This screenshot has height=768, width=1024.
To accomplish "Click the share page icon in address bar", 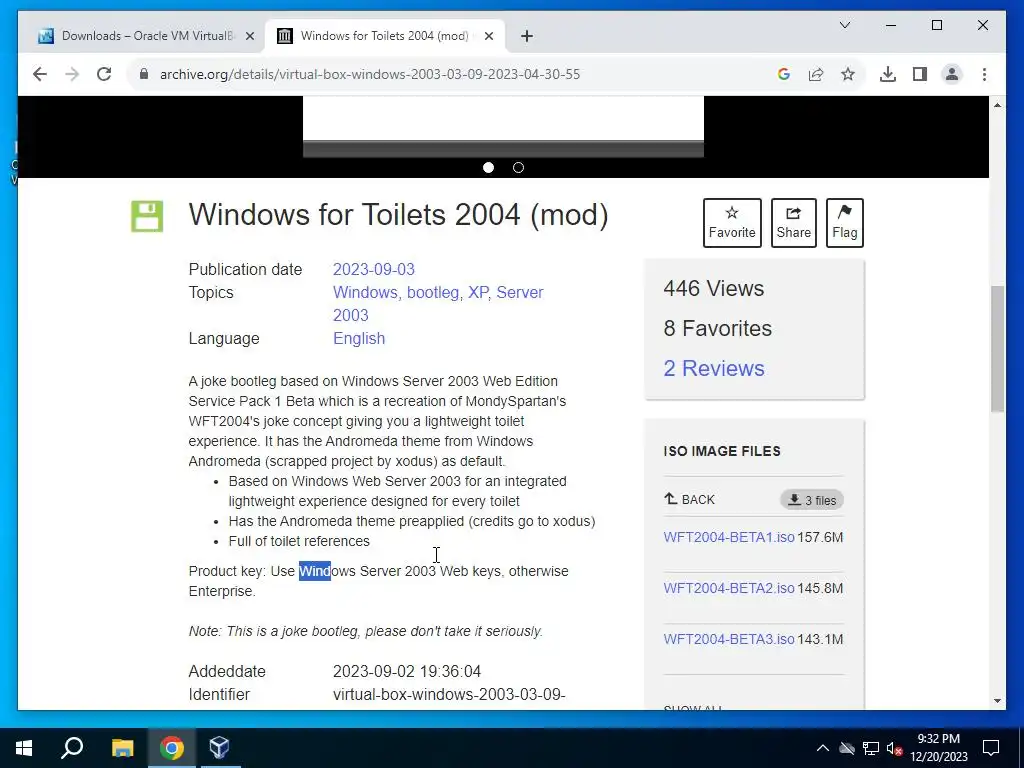I will pyautogui.click(x=816, y=74).
